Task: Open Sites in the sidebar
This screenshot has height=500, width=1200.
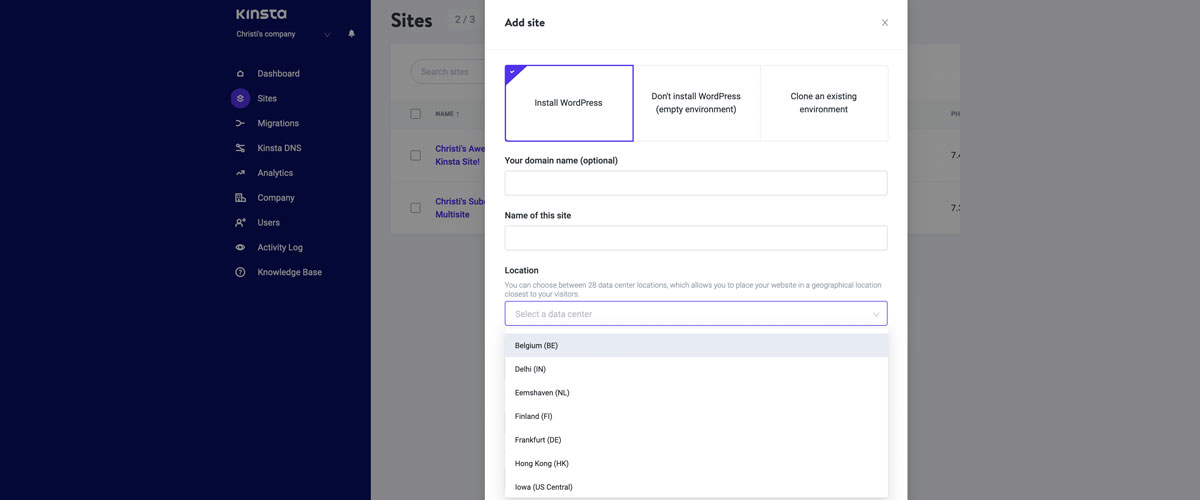Action: pyautogui.click(x=267, y=98)
